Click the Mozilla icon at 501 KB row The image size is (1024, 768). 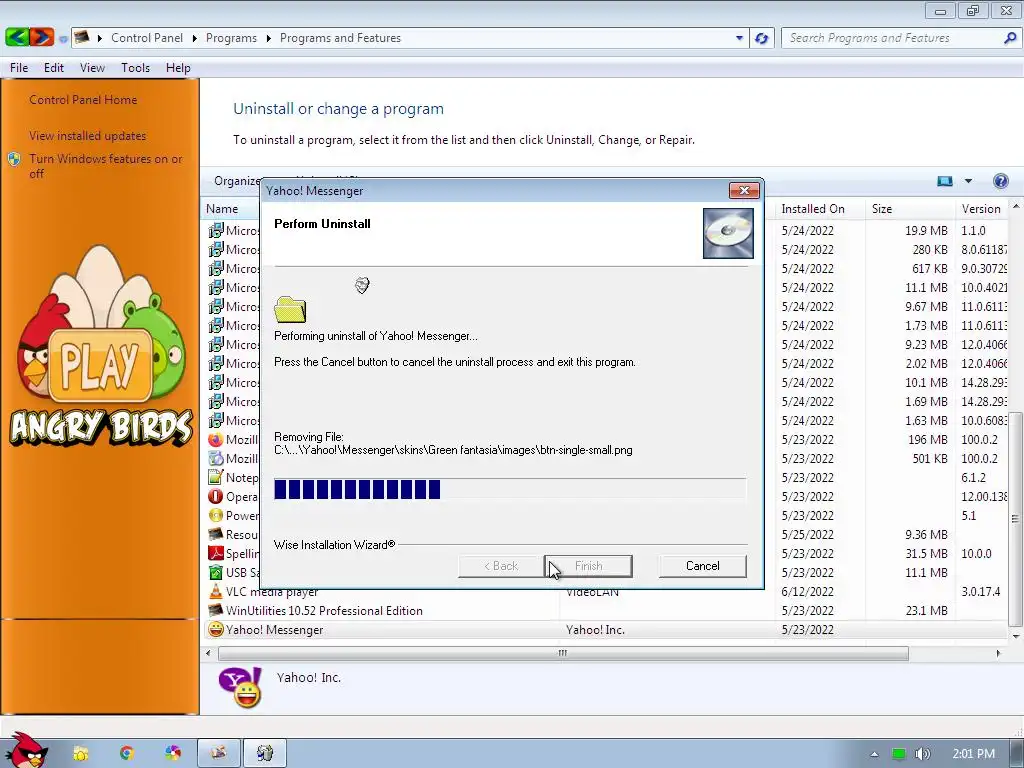click(x=216, y=458)
